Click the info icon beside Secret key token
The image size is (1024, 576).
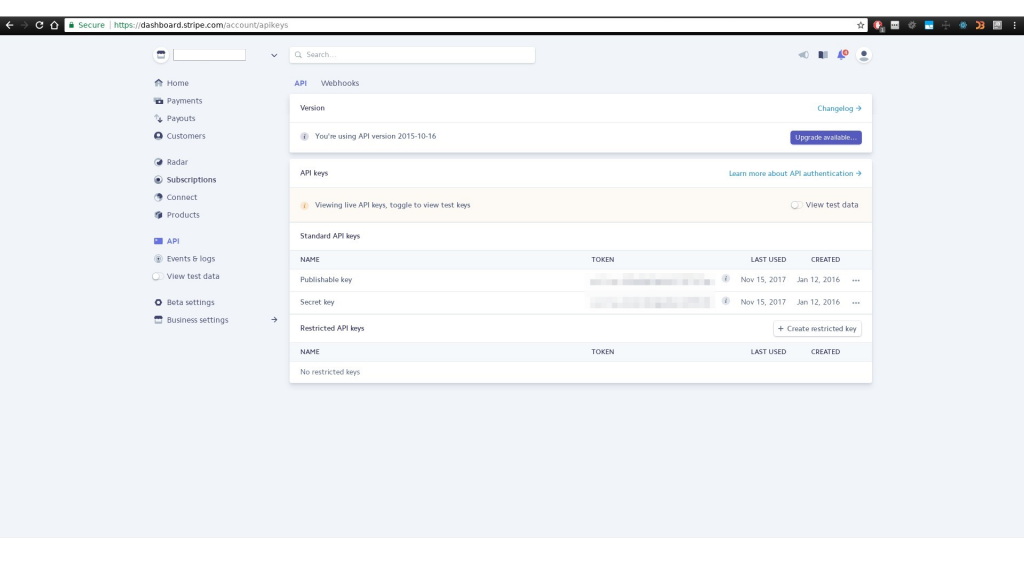pos(725,302)
